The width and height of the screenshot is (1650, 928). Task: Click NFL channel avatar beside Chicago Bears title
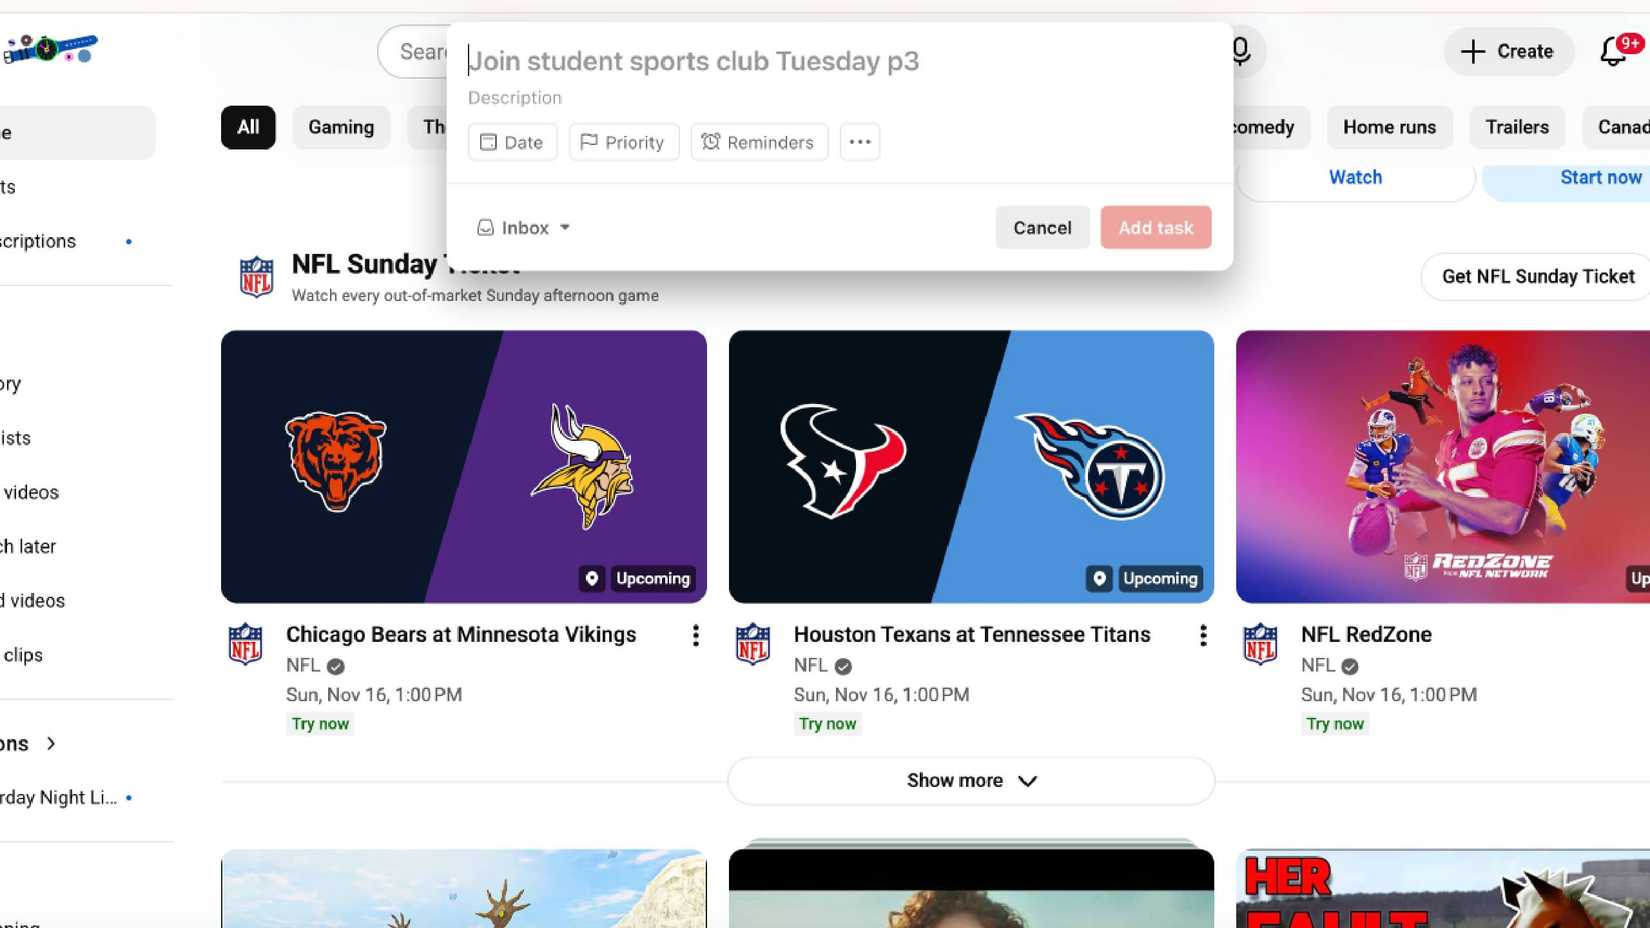[246, 644]
